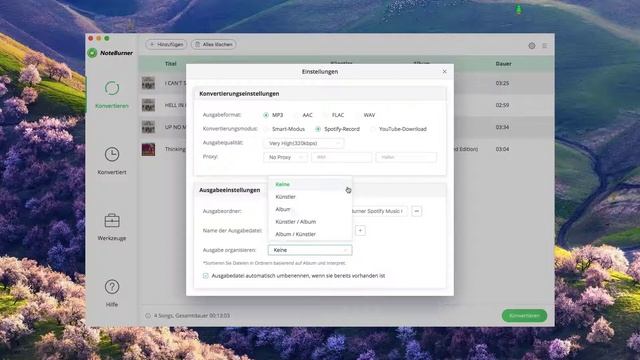
Task: Choose the YouTube-Download conversion mode
Action: 373,129
